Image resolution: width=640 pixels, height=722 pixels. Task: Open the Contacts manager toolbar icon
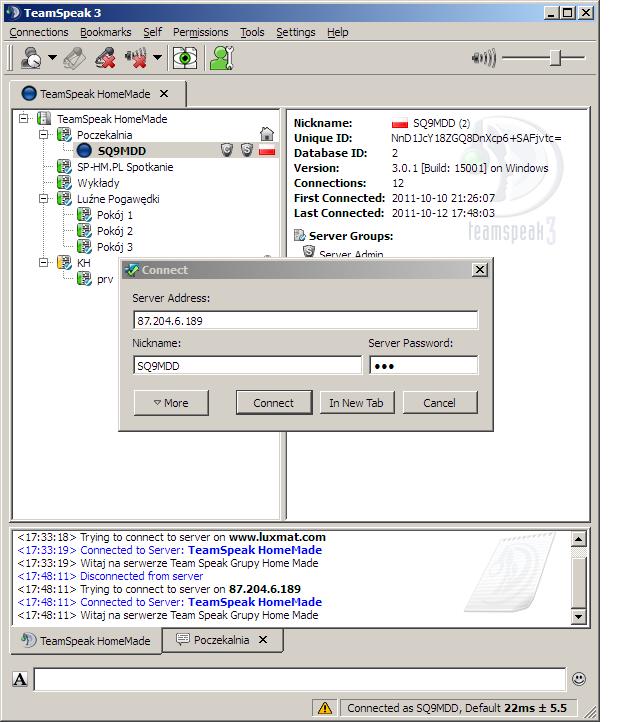tap(222, 58)
